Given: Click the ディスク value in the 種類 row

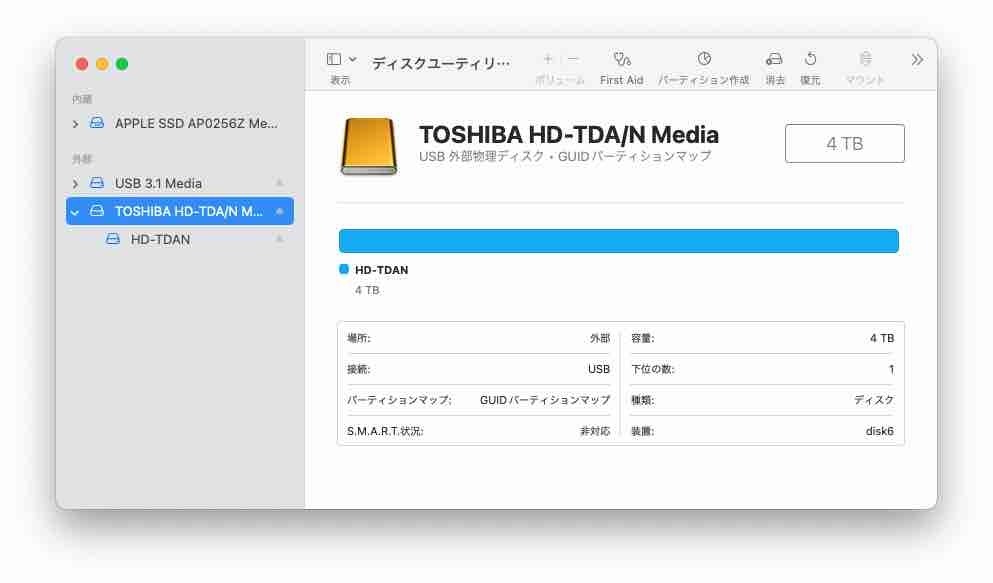Looking at the screenshot, I should 873,400.
